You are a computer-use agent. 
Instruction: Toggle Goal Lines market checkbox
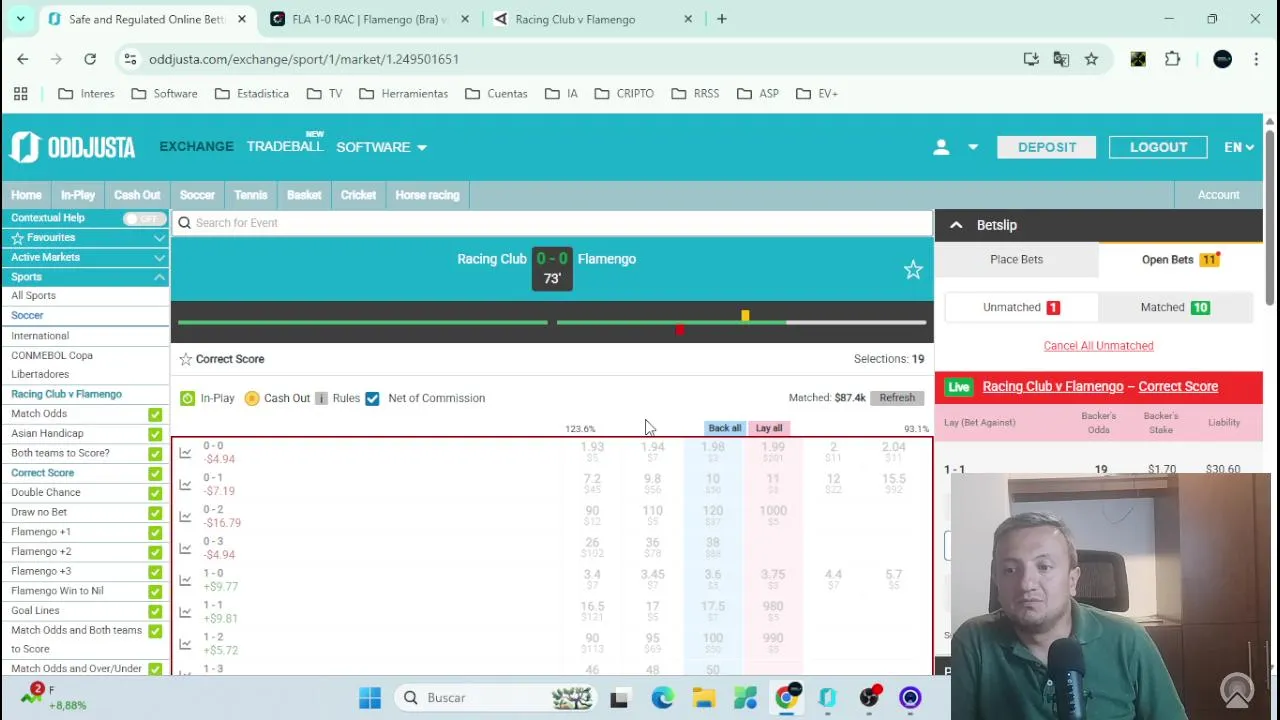click(x=155, y=611)
